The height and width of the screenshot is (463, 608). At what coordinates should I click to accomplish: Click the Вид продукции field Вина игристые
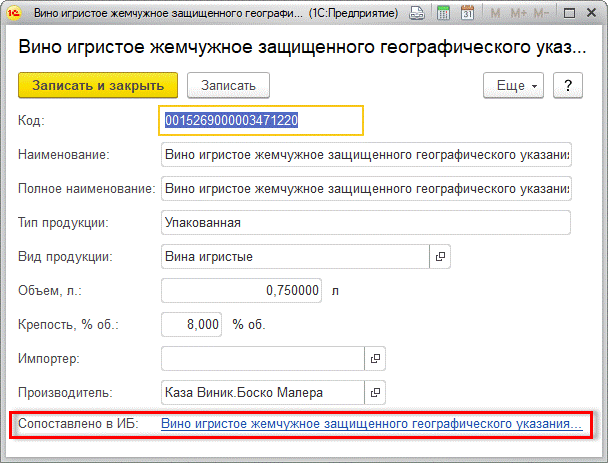pyautogui.click(x=295, y=256)
